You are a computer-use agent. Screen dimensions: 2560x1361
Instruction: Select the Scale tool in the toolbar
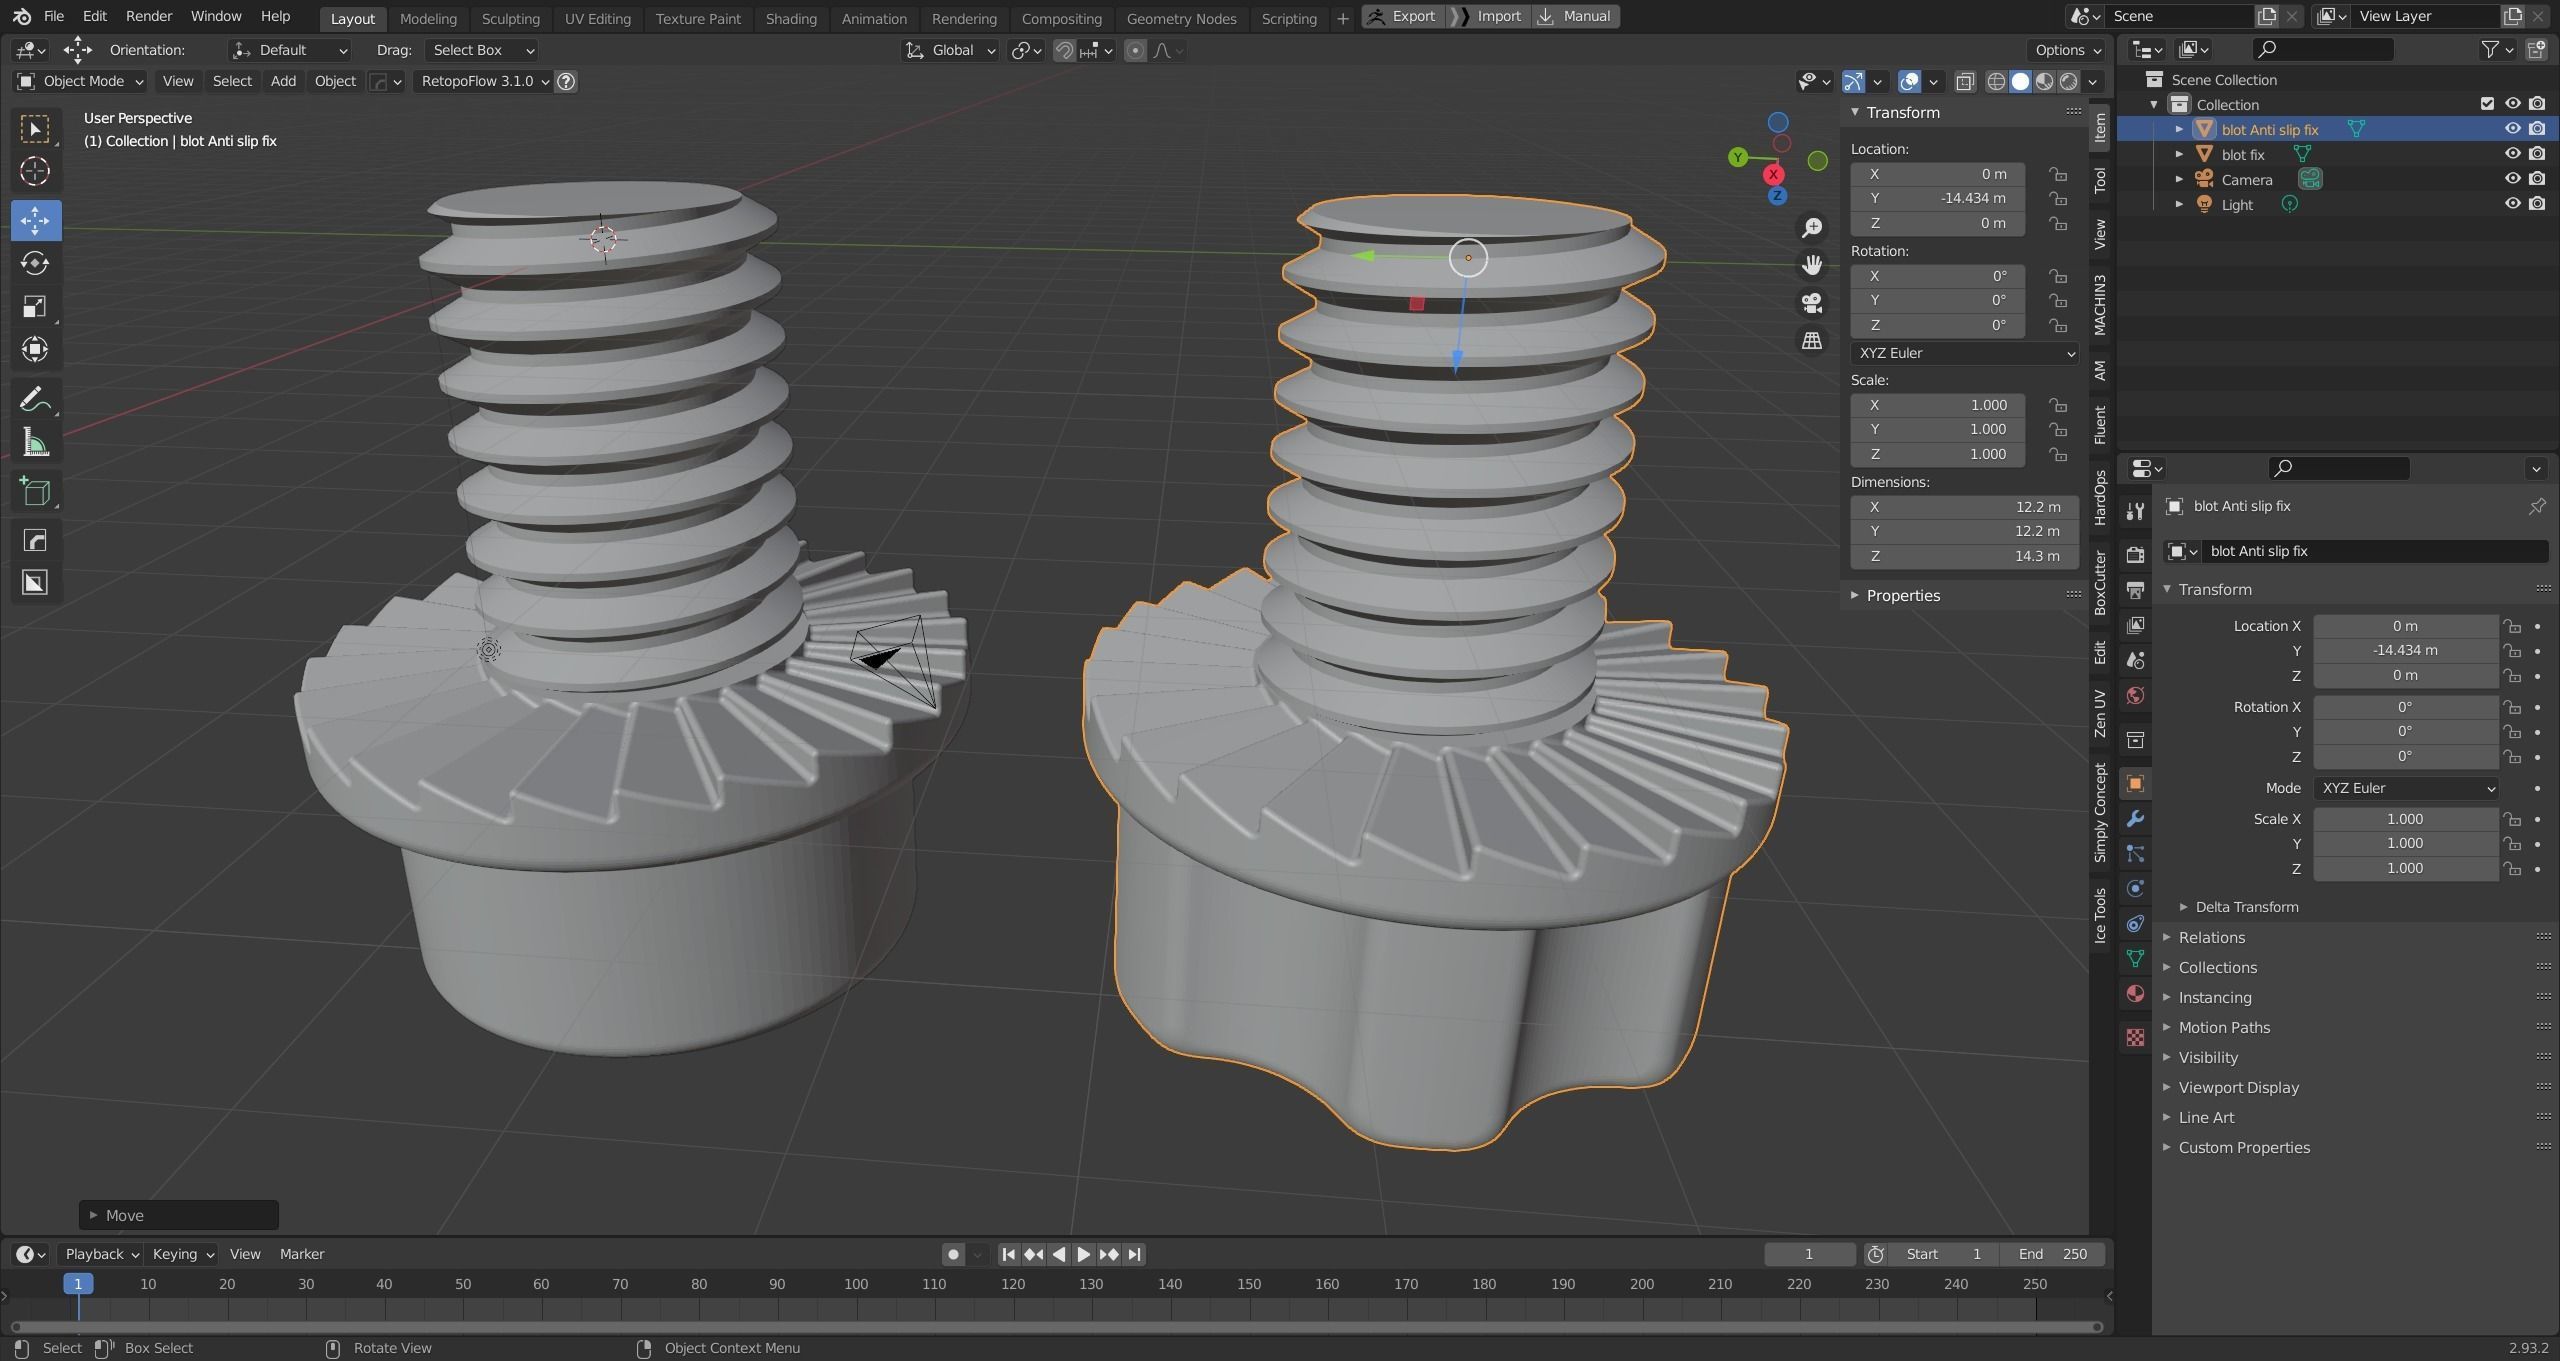coord(35,306)
